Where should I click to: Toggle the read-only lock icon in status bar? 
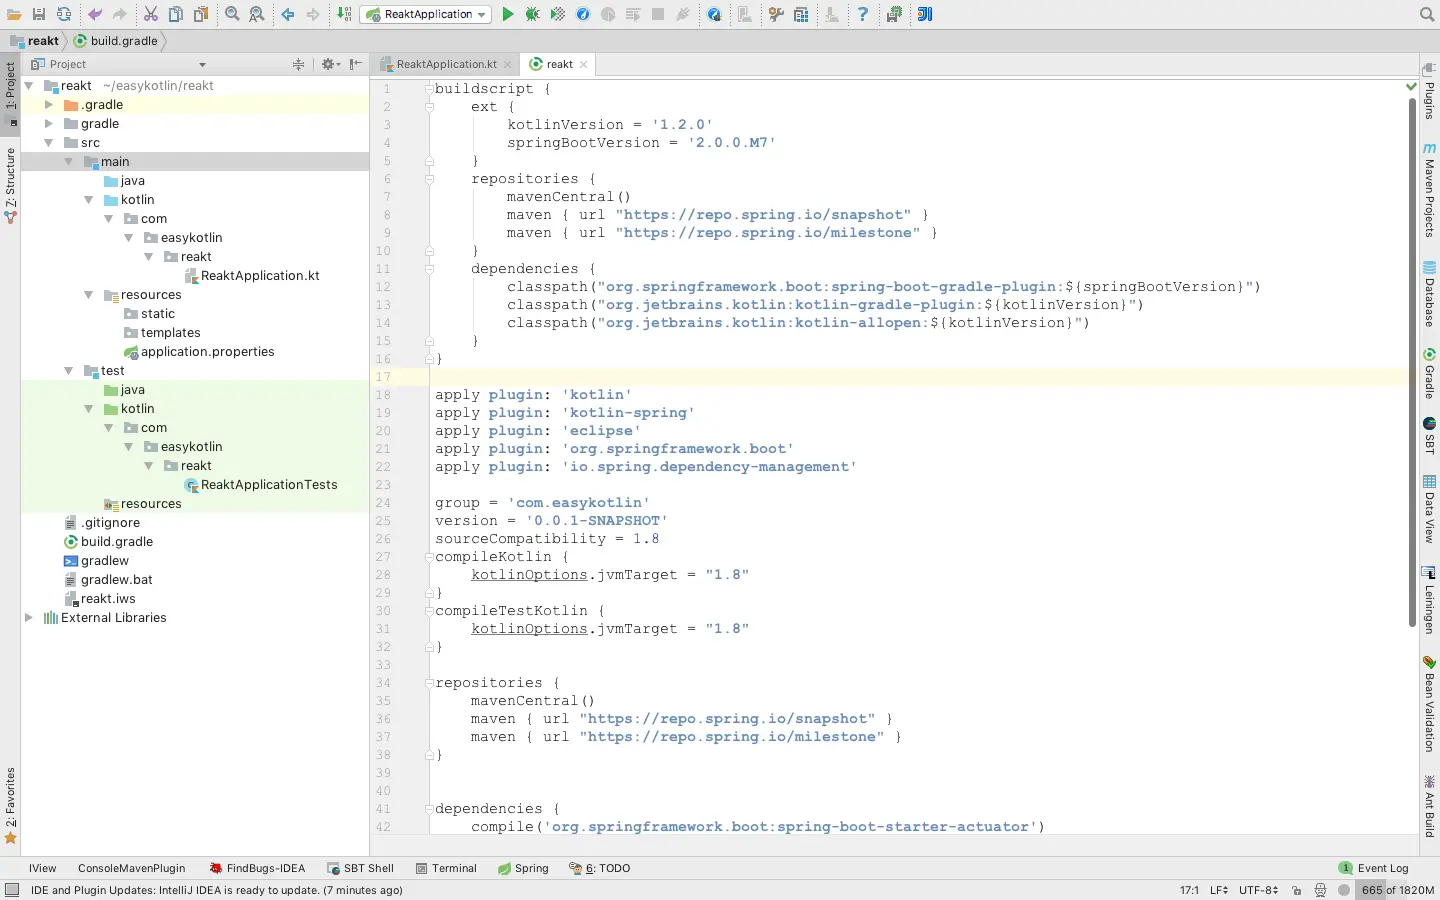(x=1296, y=890)
